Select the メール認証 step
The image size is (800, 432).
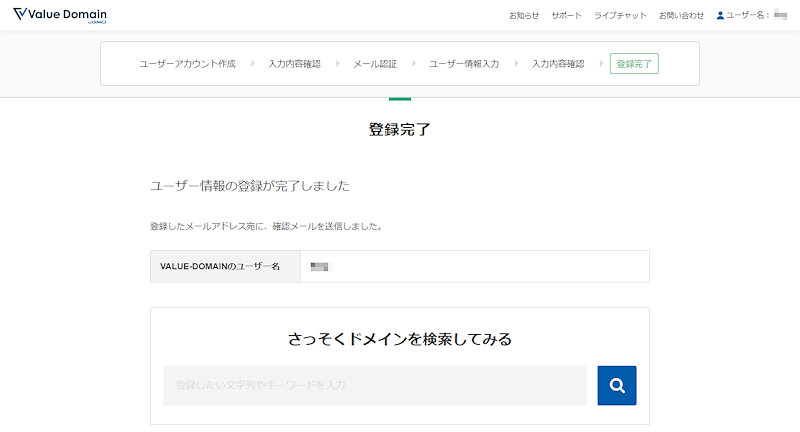pos(375,64)
